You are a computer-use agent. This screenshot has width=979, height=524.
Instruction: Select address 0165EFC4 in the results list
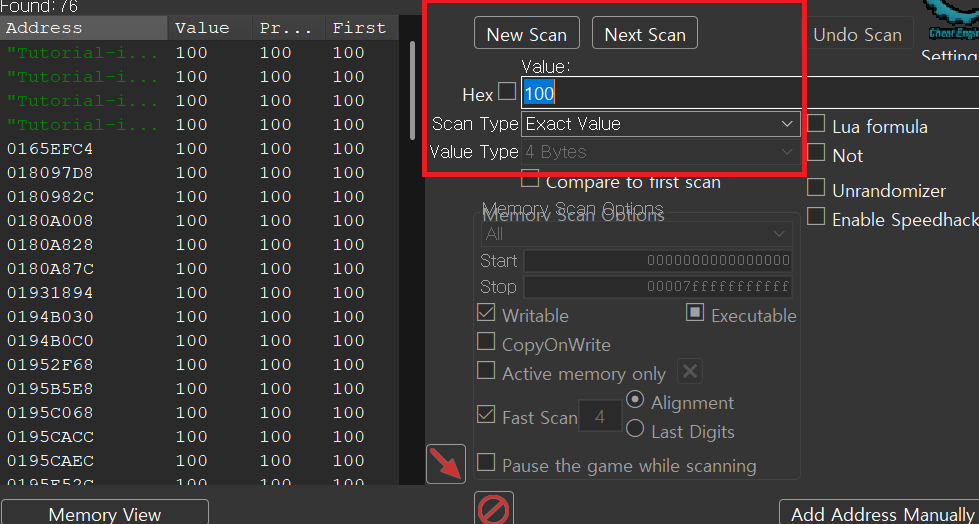[x=50, y=149]
